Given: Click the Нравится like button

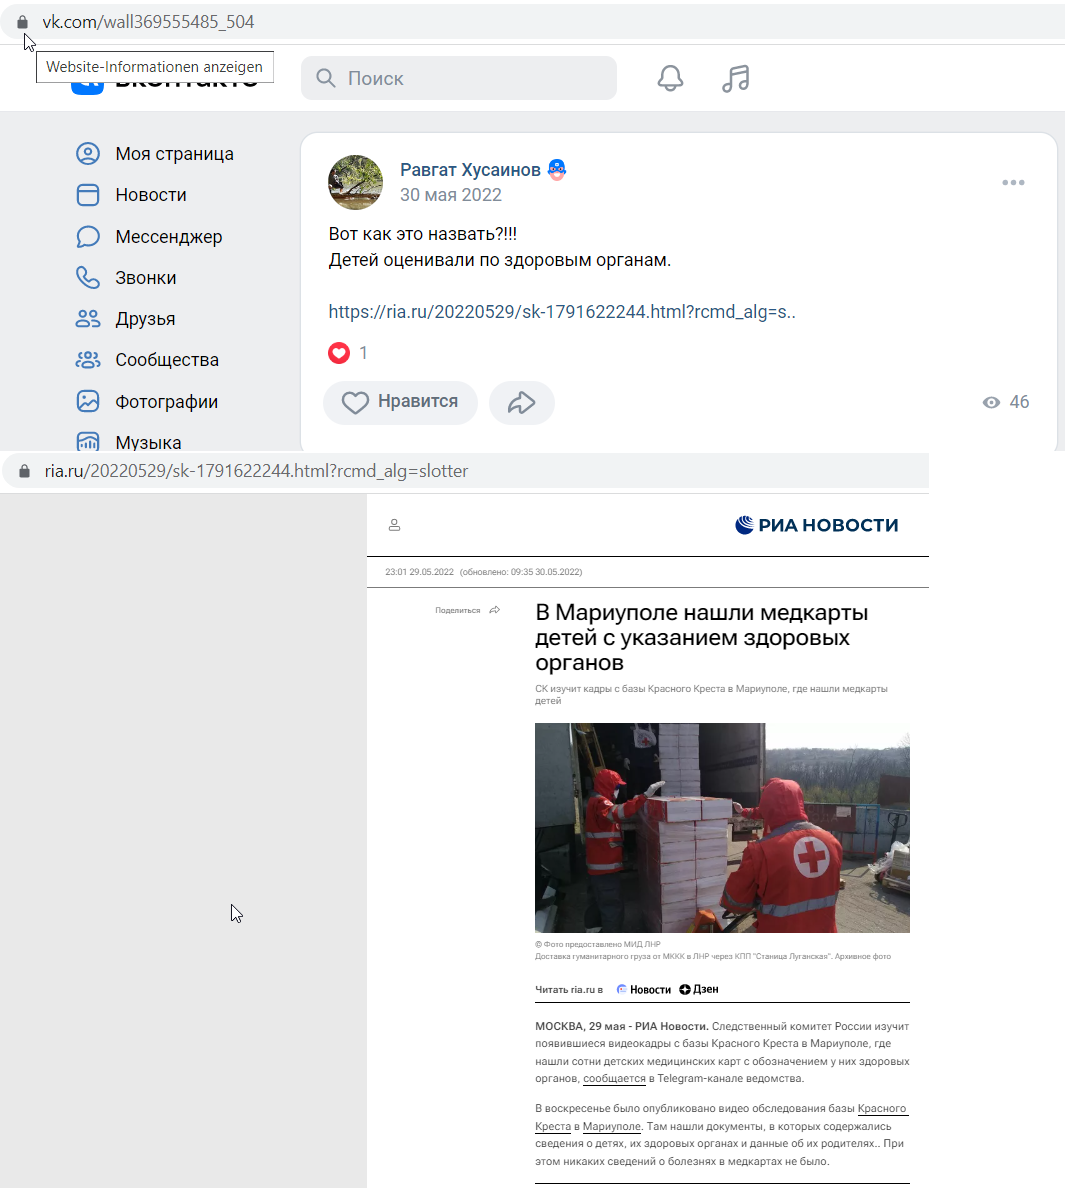Looking at the screenshot, I should coord(401,402).
